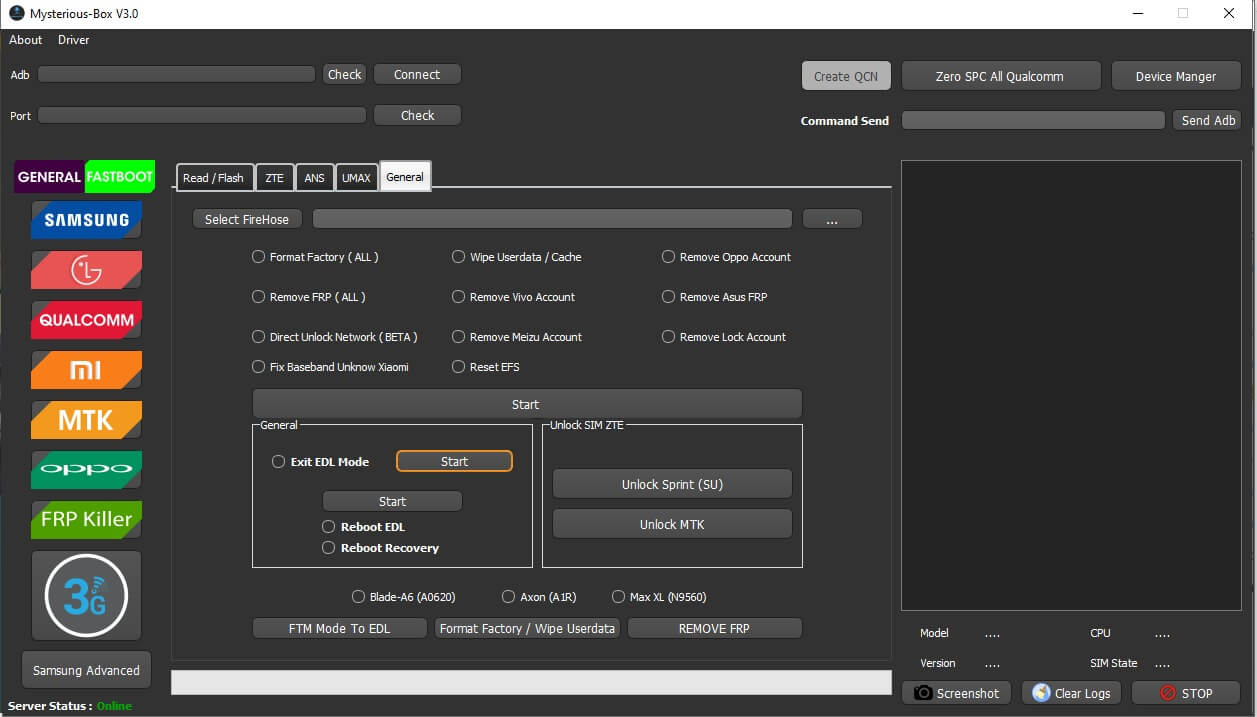
Task: Click the Clear Logs globe icon
Action: 1041,693
